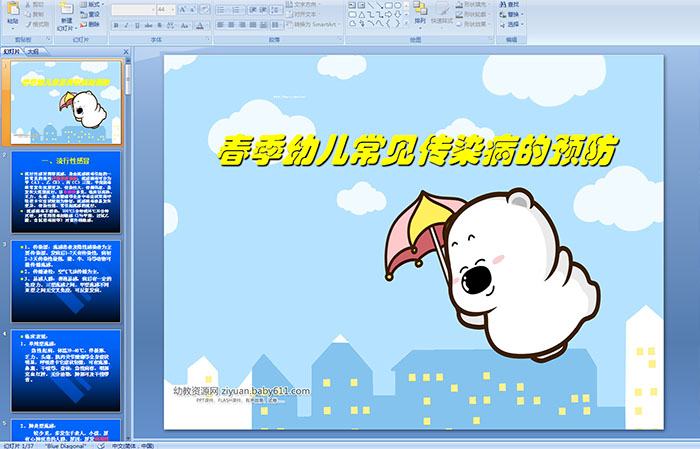Open the font name combo box
Image resolution: width=700 pixels, height=449 pixels.
click(133, 9)
